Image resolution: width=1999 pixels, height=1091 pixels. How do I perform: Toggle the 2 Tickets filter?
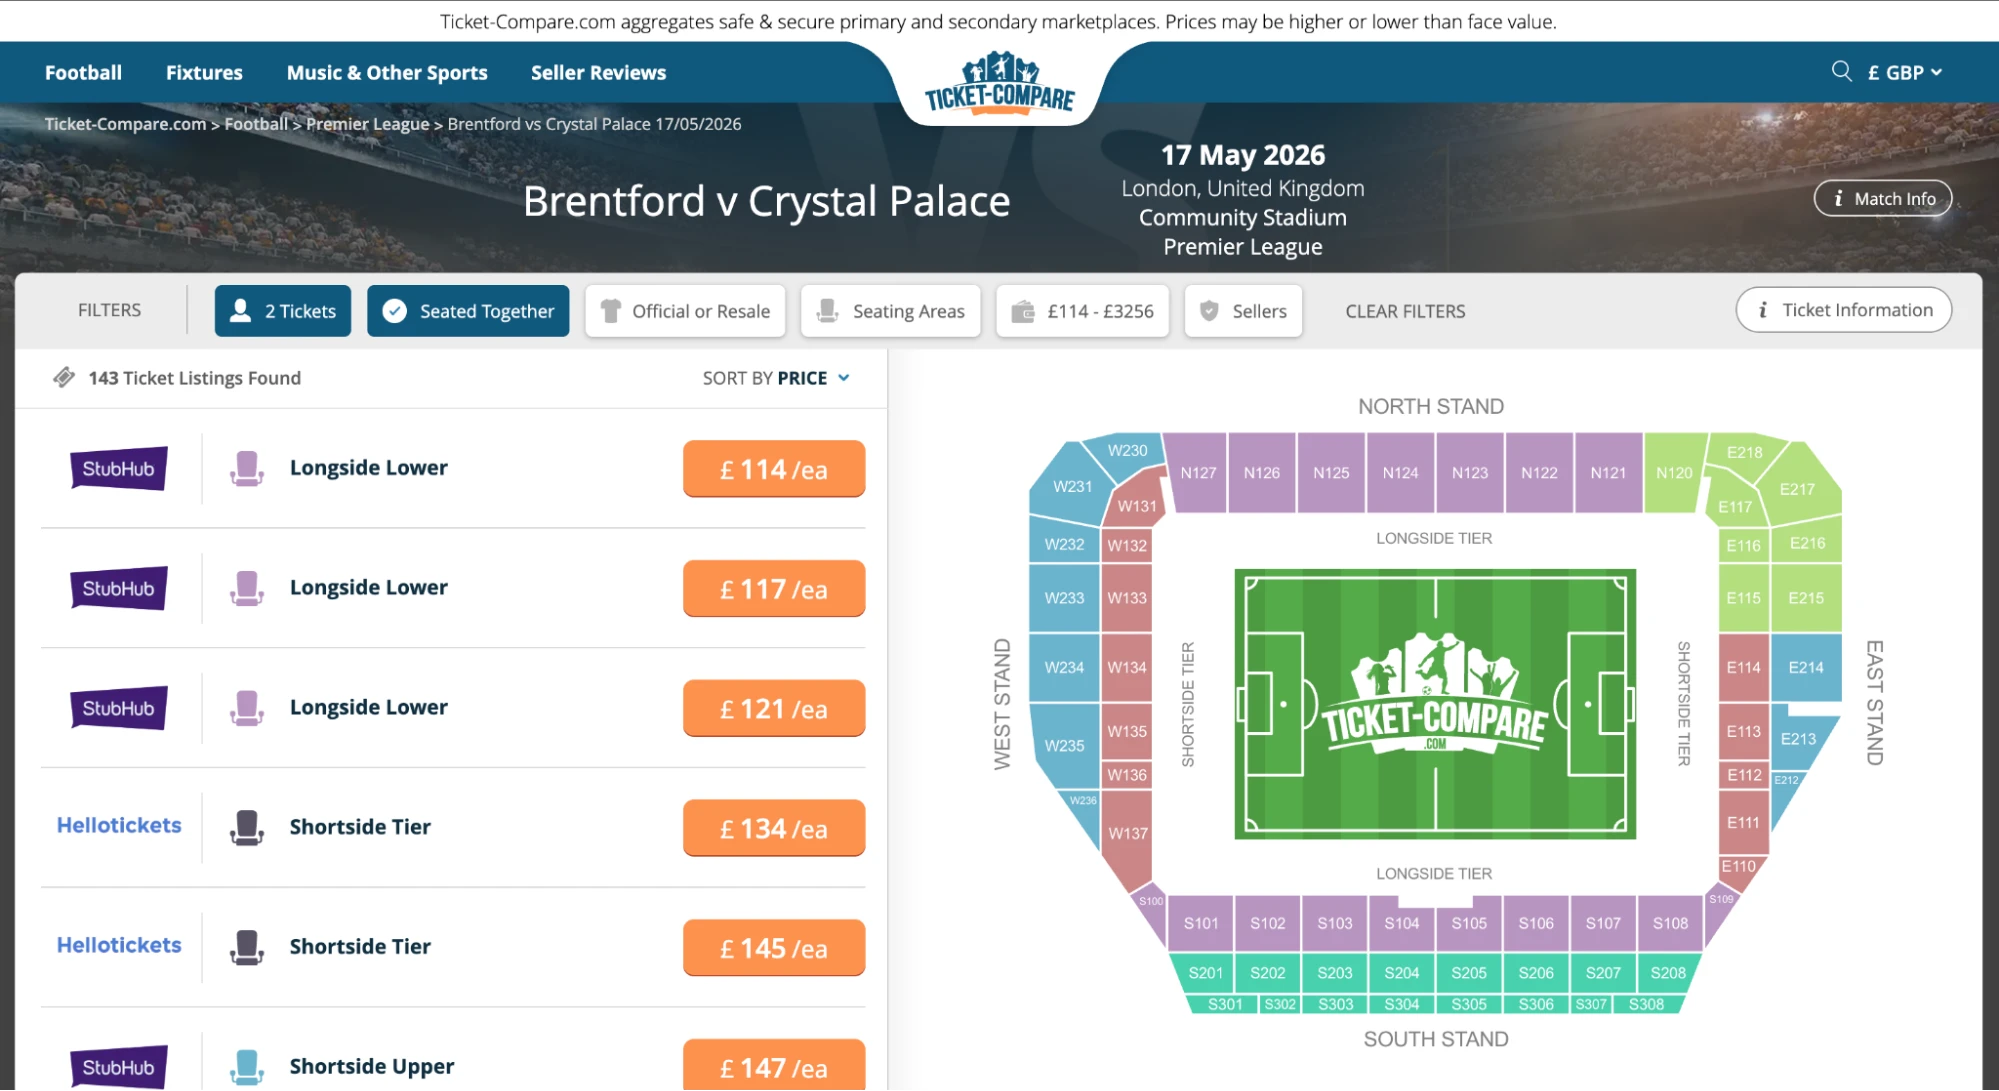click(x=282, y=310)
